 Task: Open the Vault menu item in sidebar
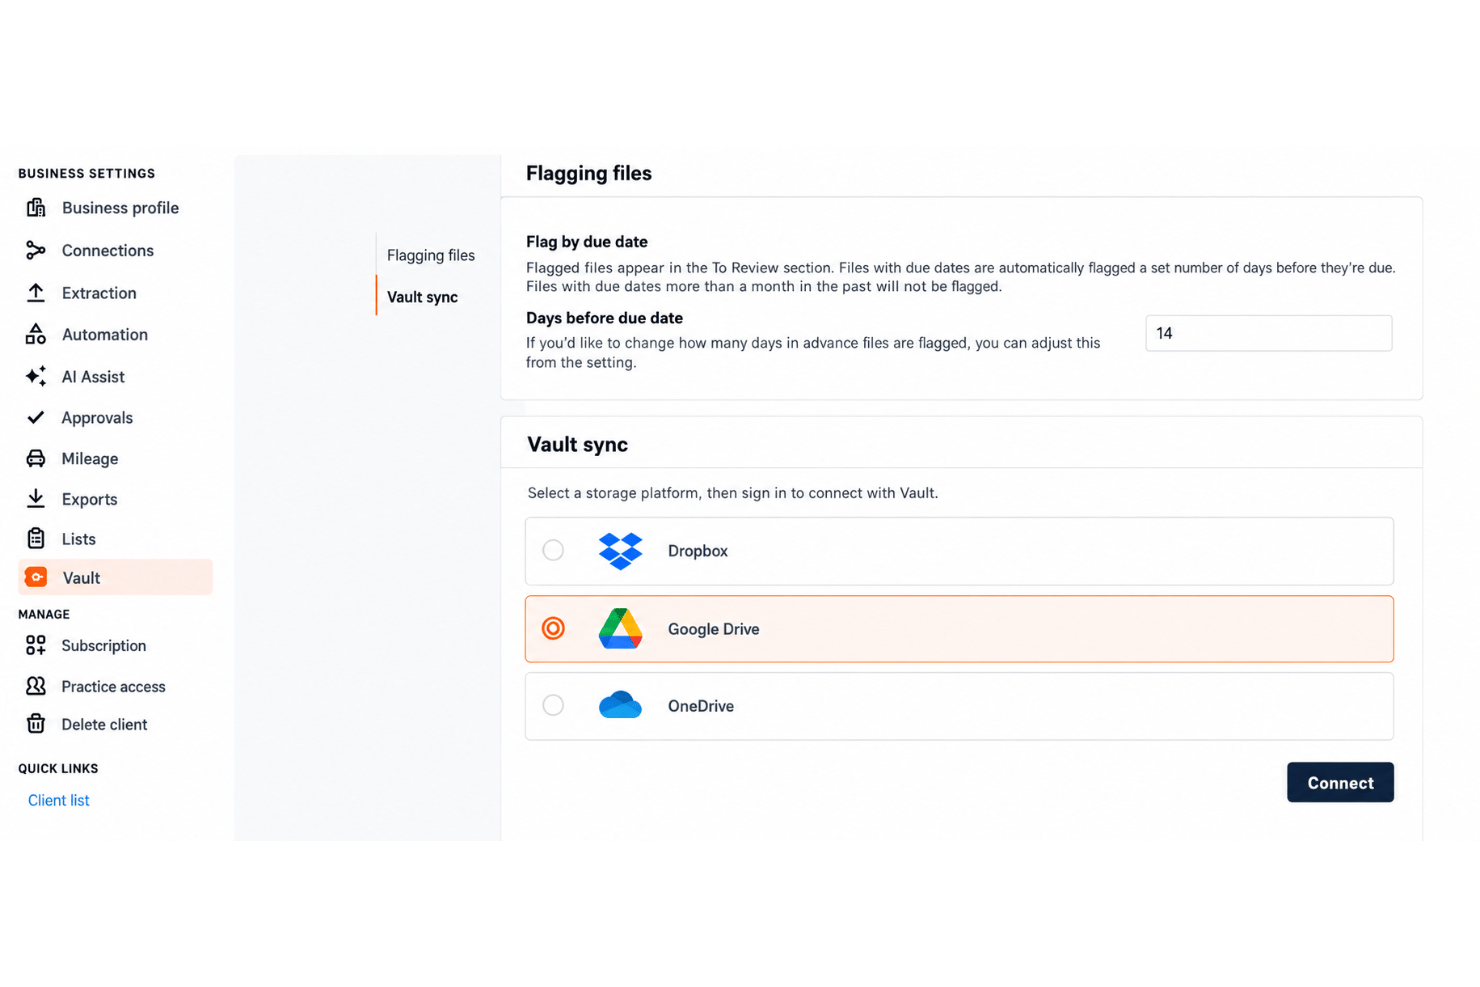(x=115, y=577)
